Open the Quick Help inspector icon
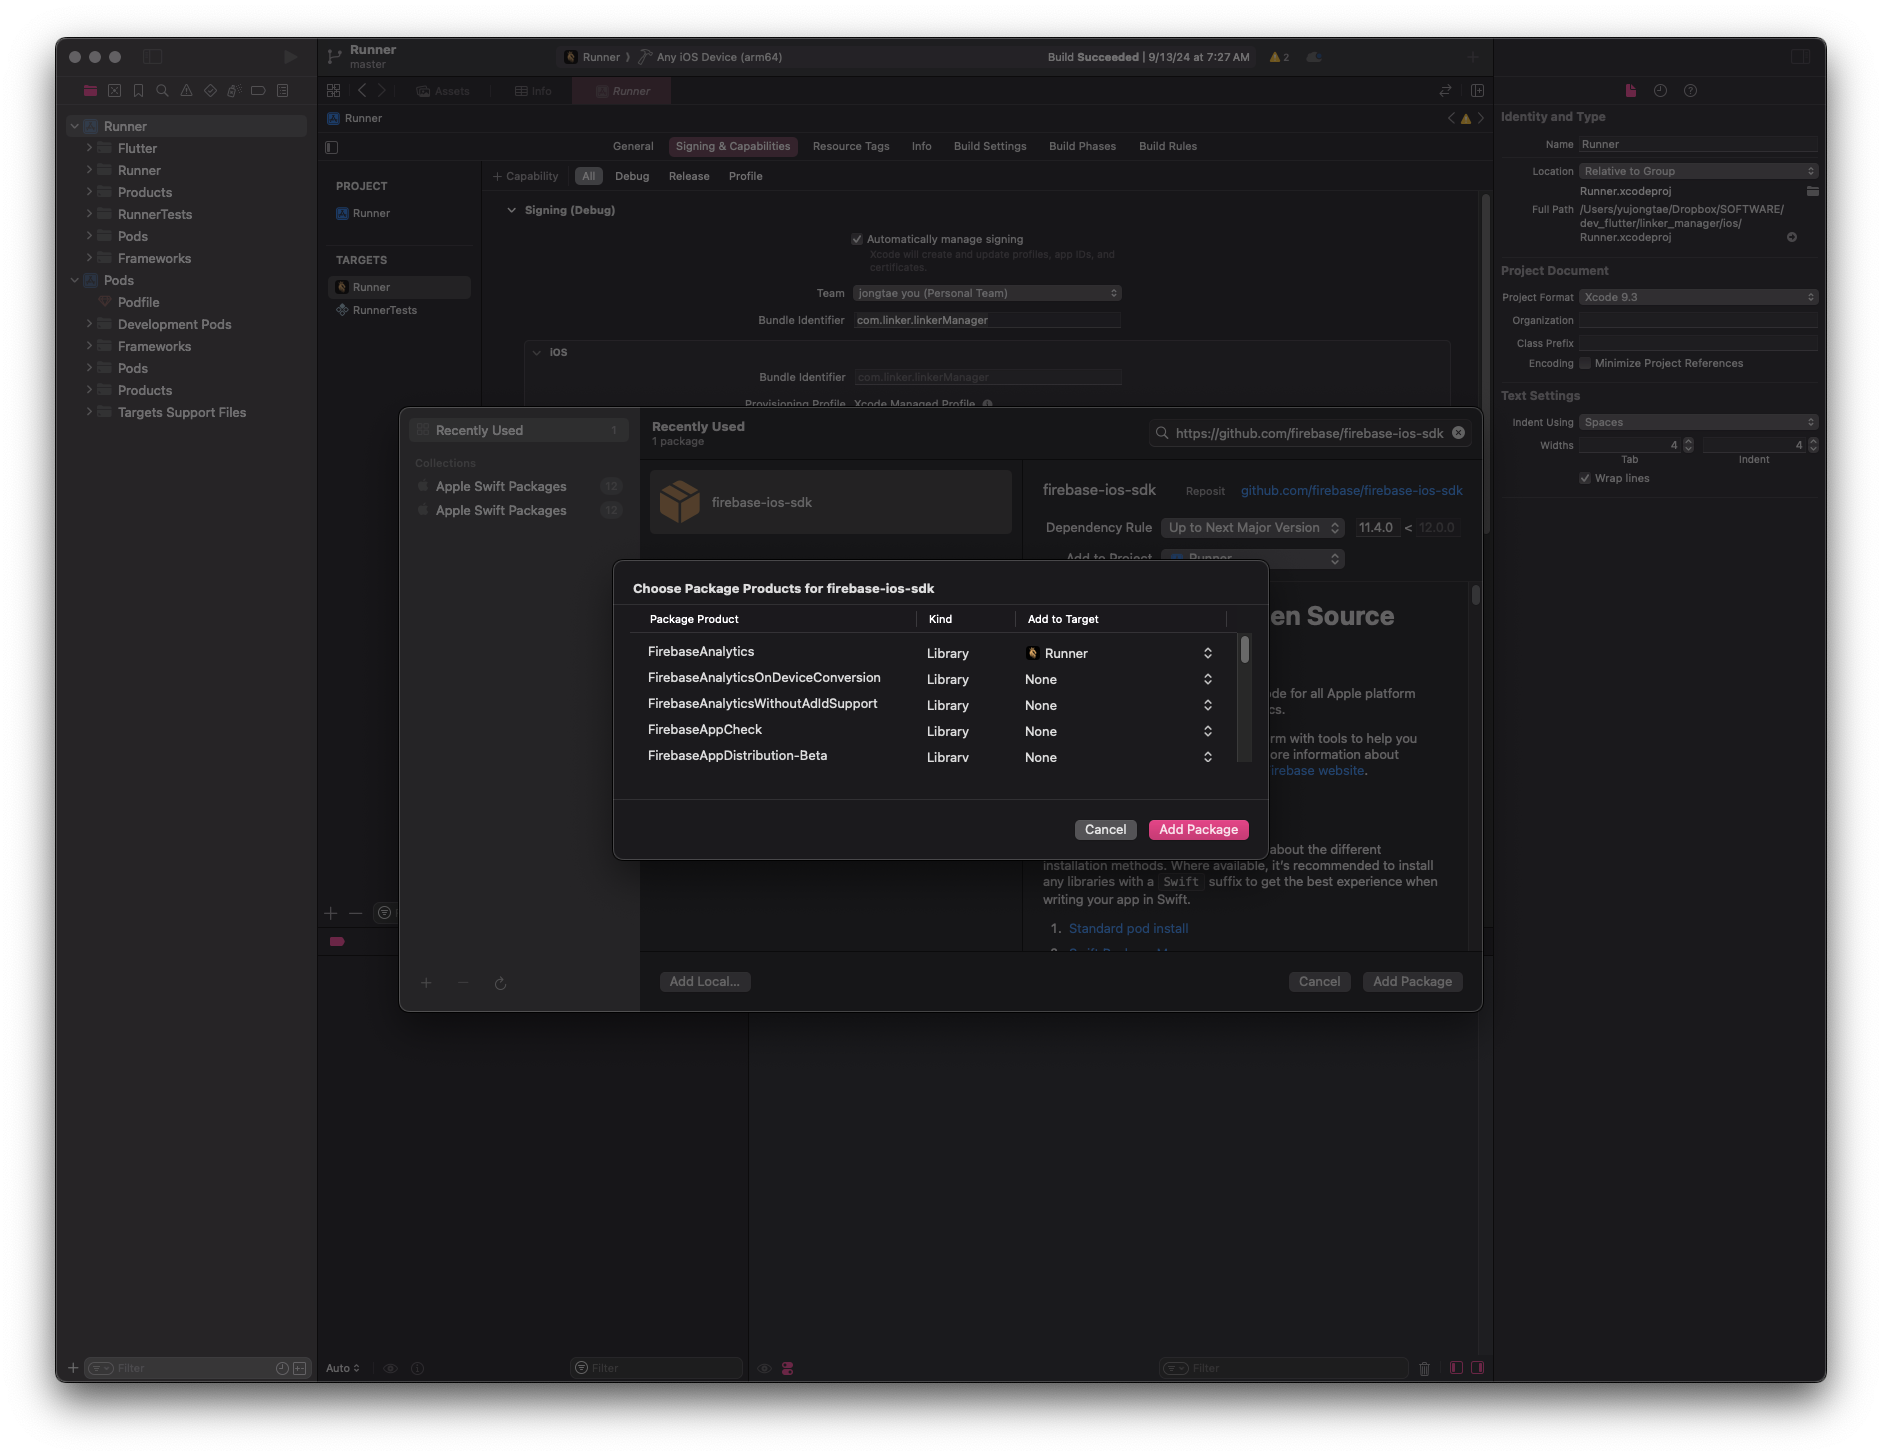Image resolution: width=1882 pixels, height=1456 pixels. [x=1690, y=91]
